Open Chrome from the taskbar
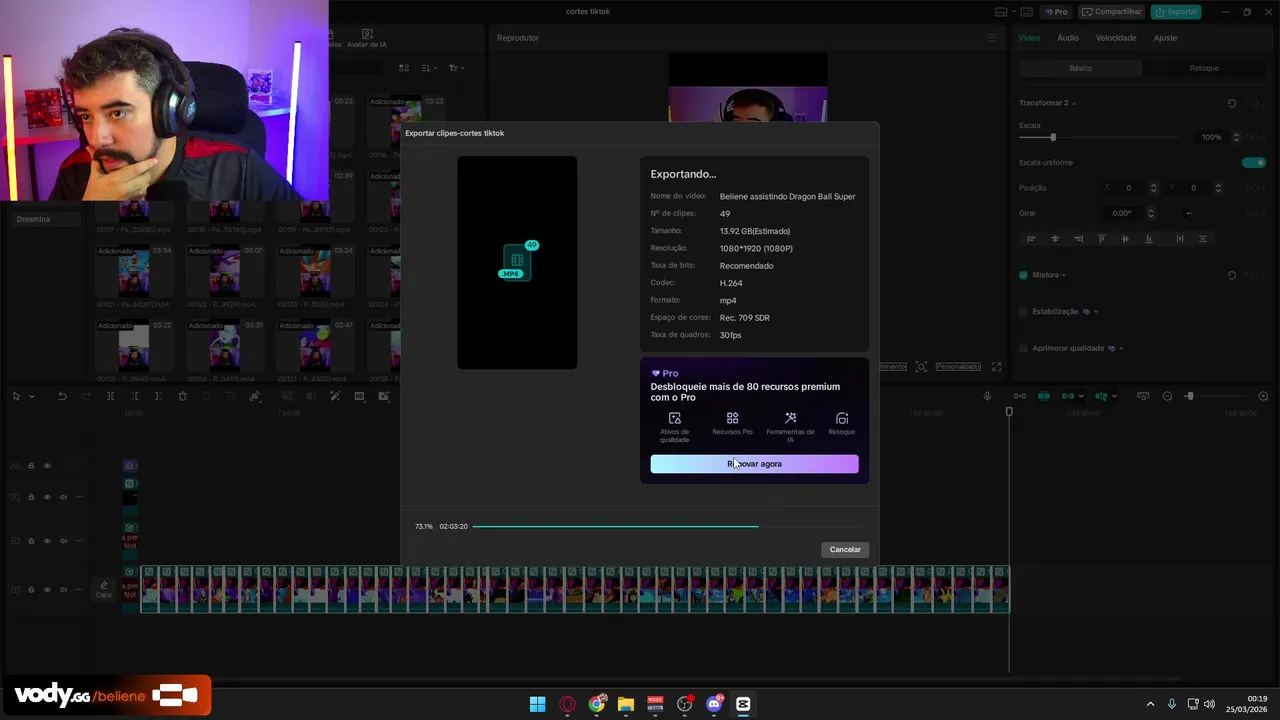Image resolution: width=1280 pixels, height=720 pixels. 597,704
